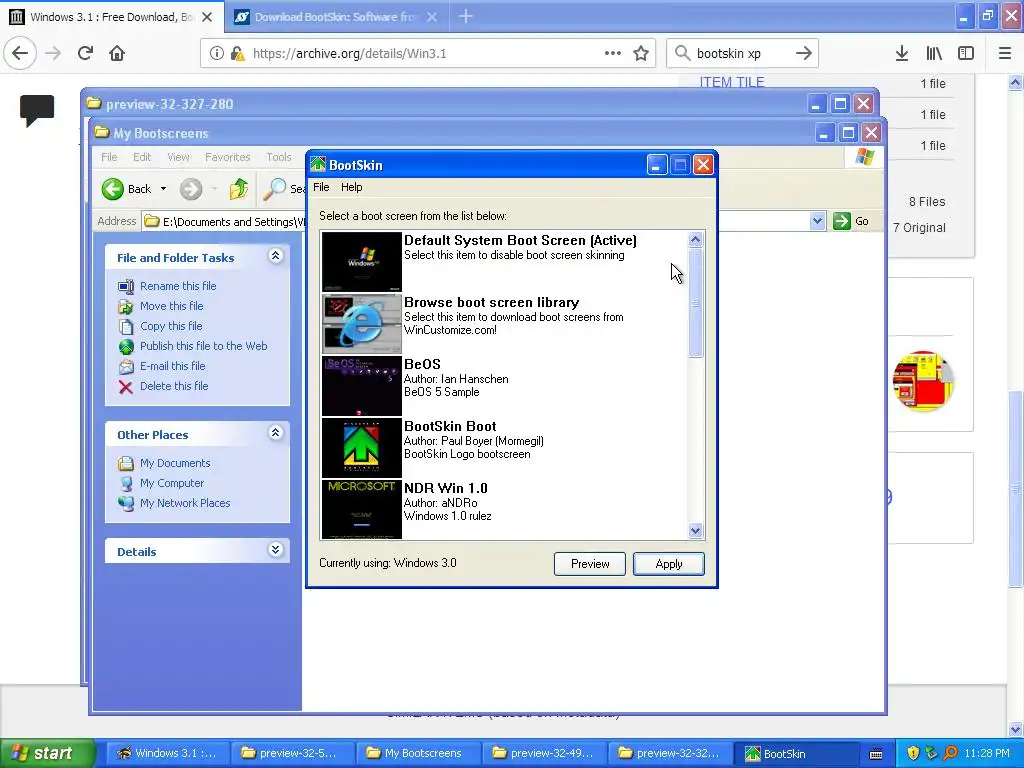Click the colorful circular avatar image on page
The height and width of the screenshot is (768, 1024).
click(x=923, y=382)
